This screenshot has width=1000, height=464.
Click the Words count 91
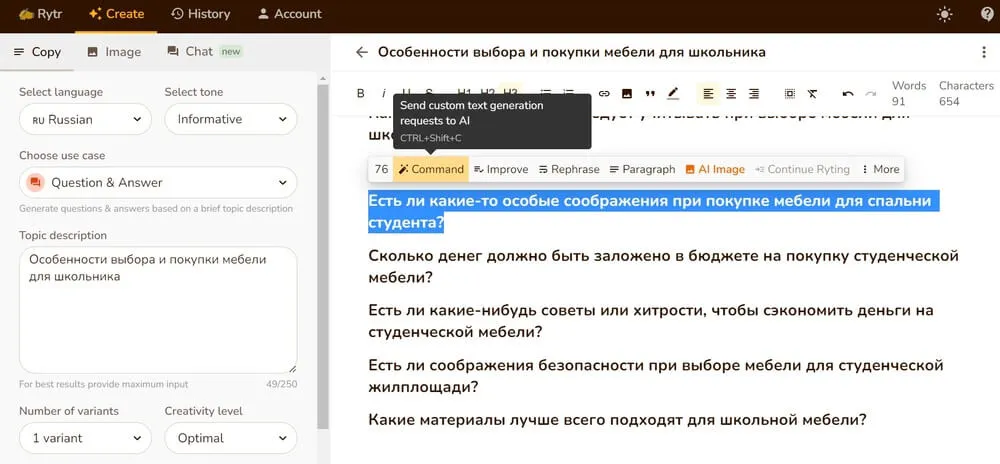tap(909, 93)
